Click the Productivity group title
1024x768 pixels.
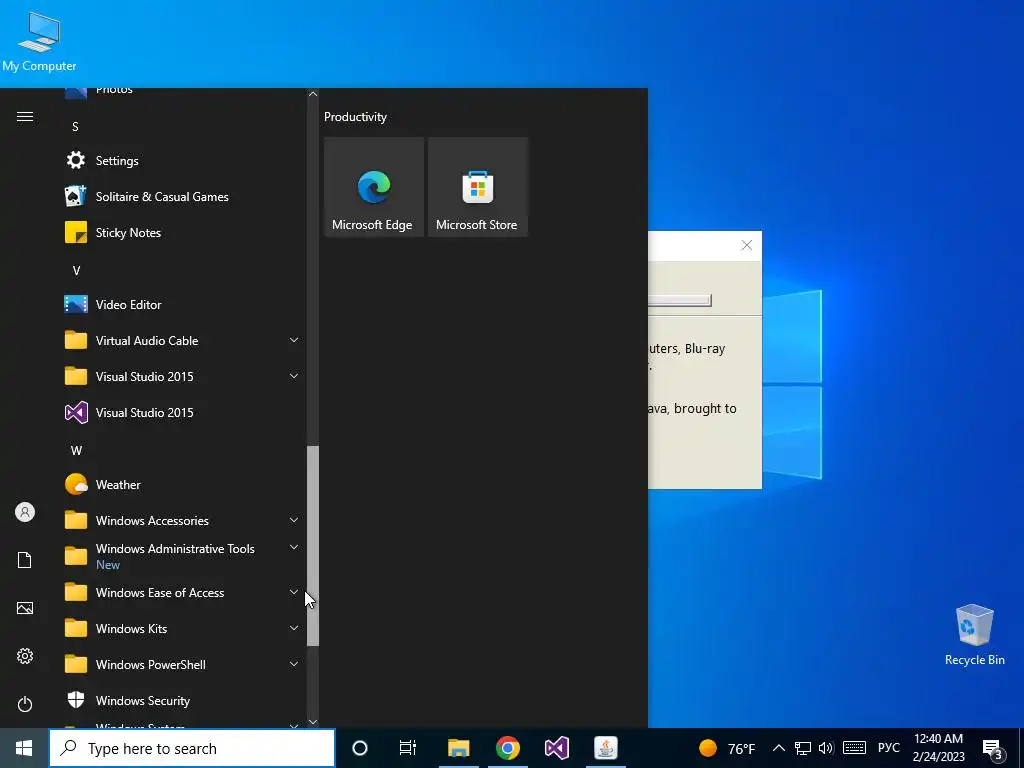(355, 117)
